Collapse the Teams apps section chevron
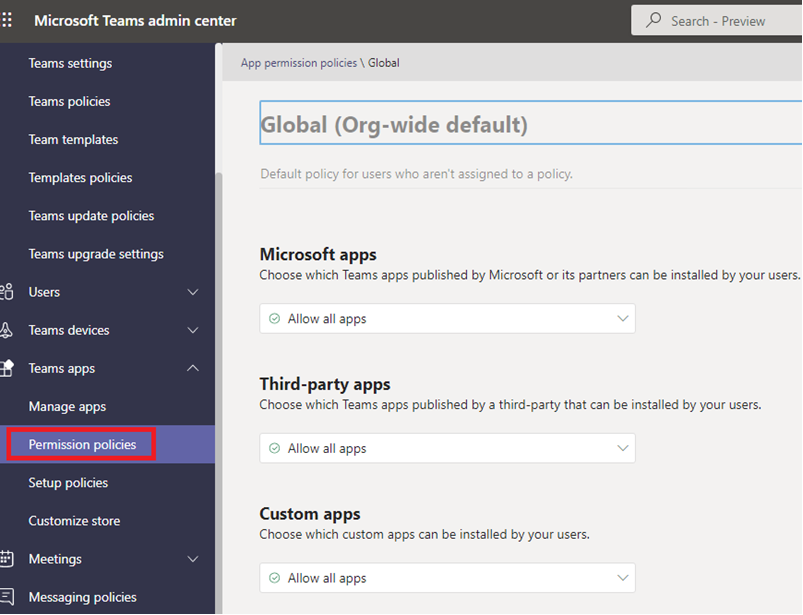The image size is (803, 615). click(193, 368)
